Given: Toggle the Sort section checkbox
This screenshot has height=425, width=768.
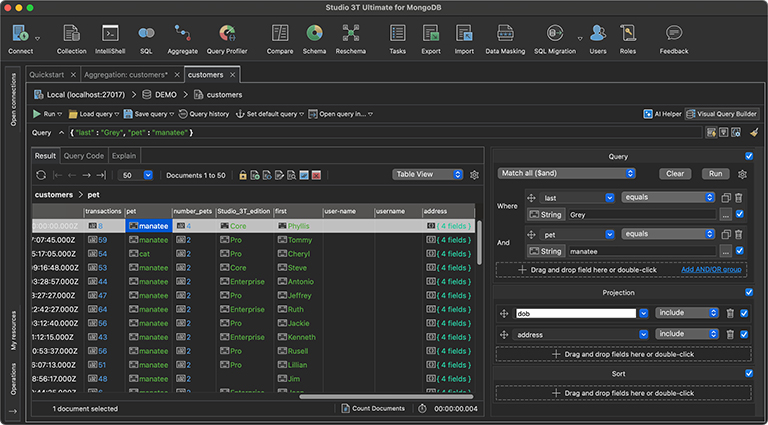Looking at the screenshot, I should coord(749,374).
